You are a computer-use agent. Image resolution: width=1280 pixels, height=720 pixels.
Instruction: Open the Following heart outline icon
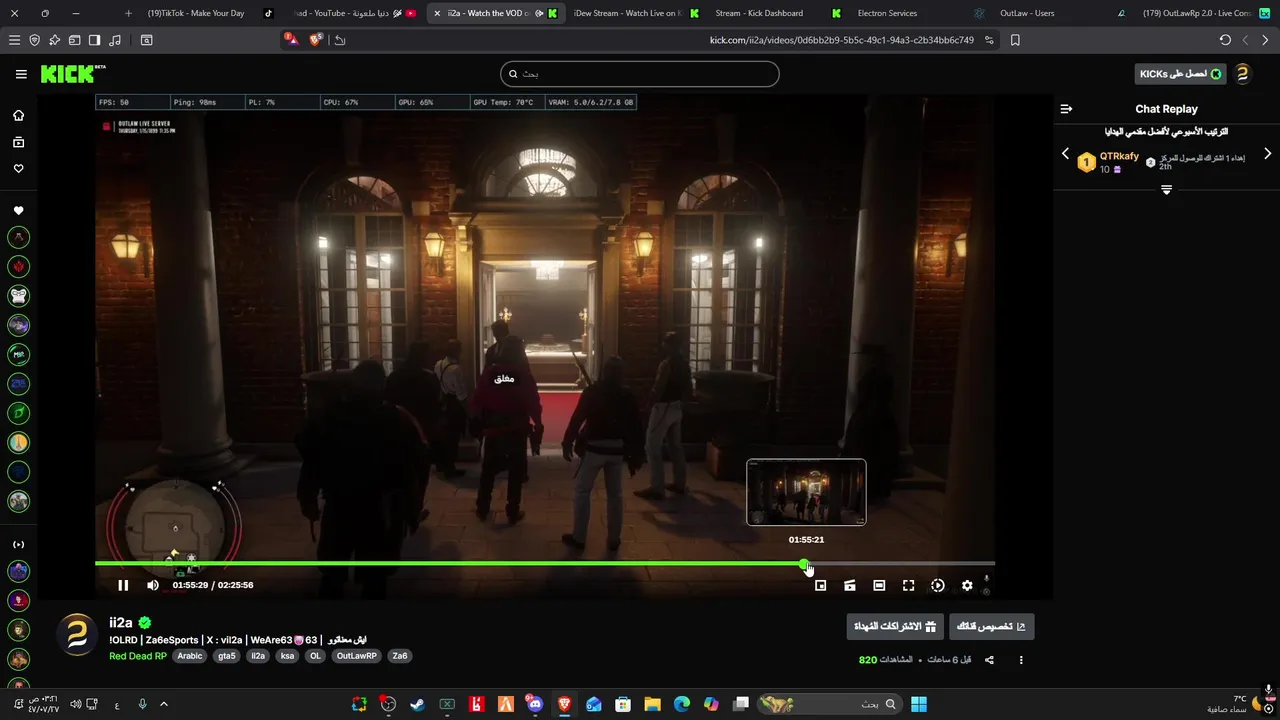(x=18, y=169)
